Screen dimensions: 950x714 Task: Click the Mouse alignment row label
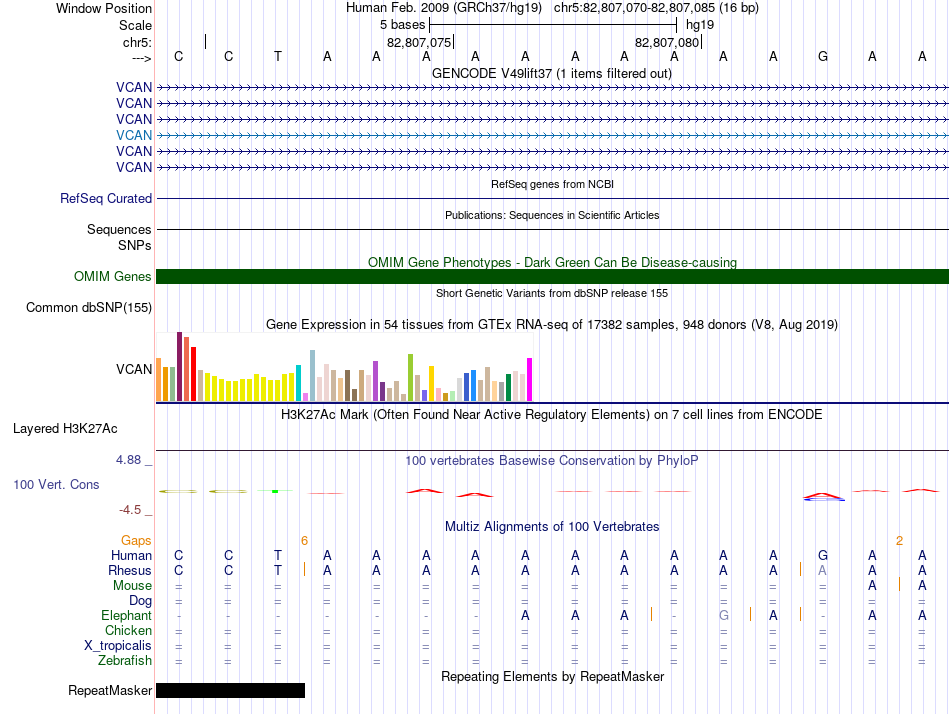point(132,586)
